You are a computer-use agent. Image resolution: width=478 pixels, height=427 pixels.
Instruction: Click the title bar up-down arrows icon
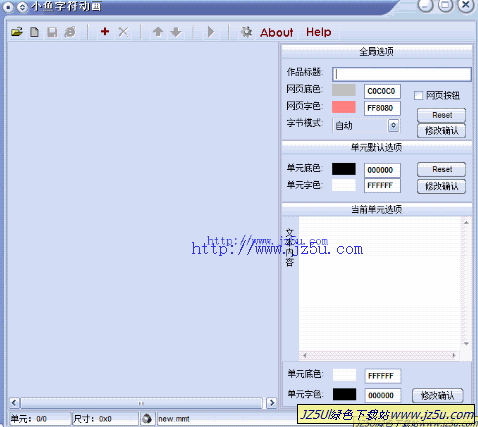click(22, 7)
